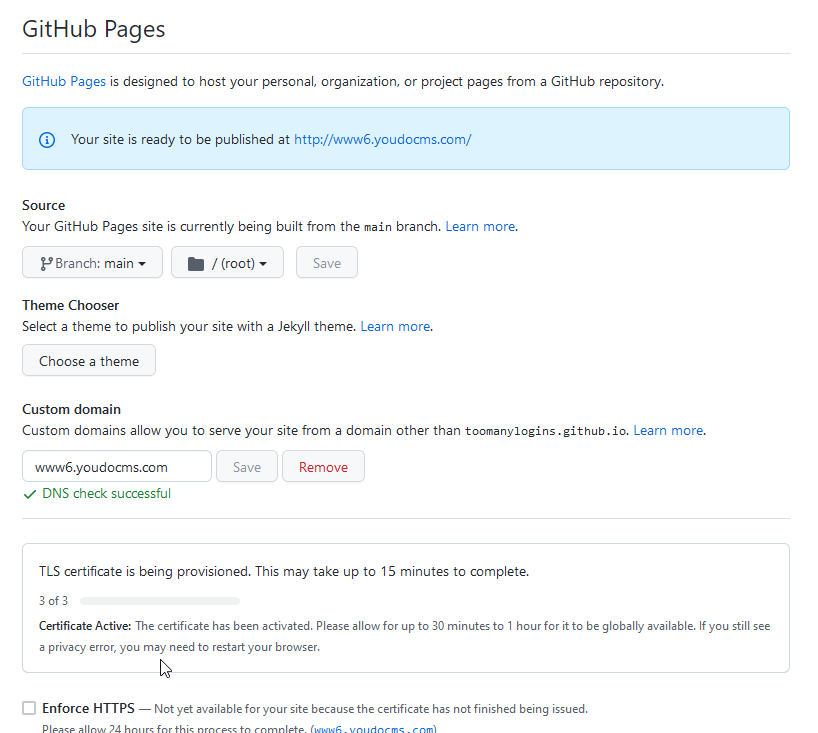This screenshot has width=818, height=733.
Task: Open Learn more link for custom domains
Action: click(669, 431)
